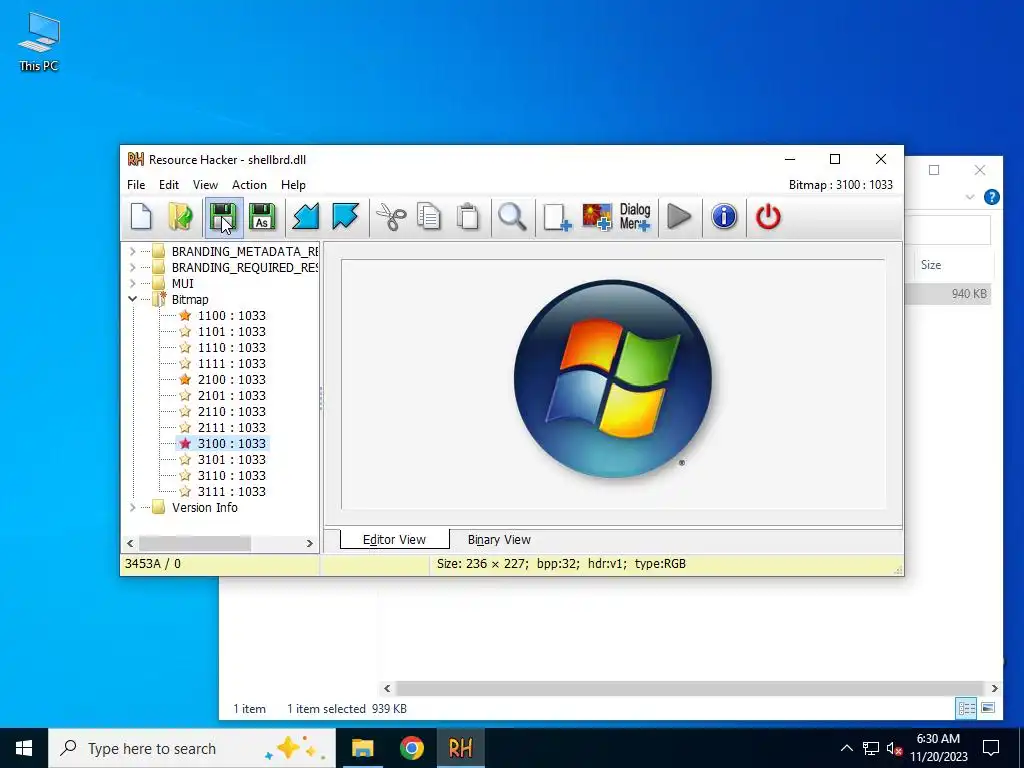Open the This PC desktop icon
The image size is (1024, 768).
[x=39, y=42]
